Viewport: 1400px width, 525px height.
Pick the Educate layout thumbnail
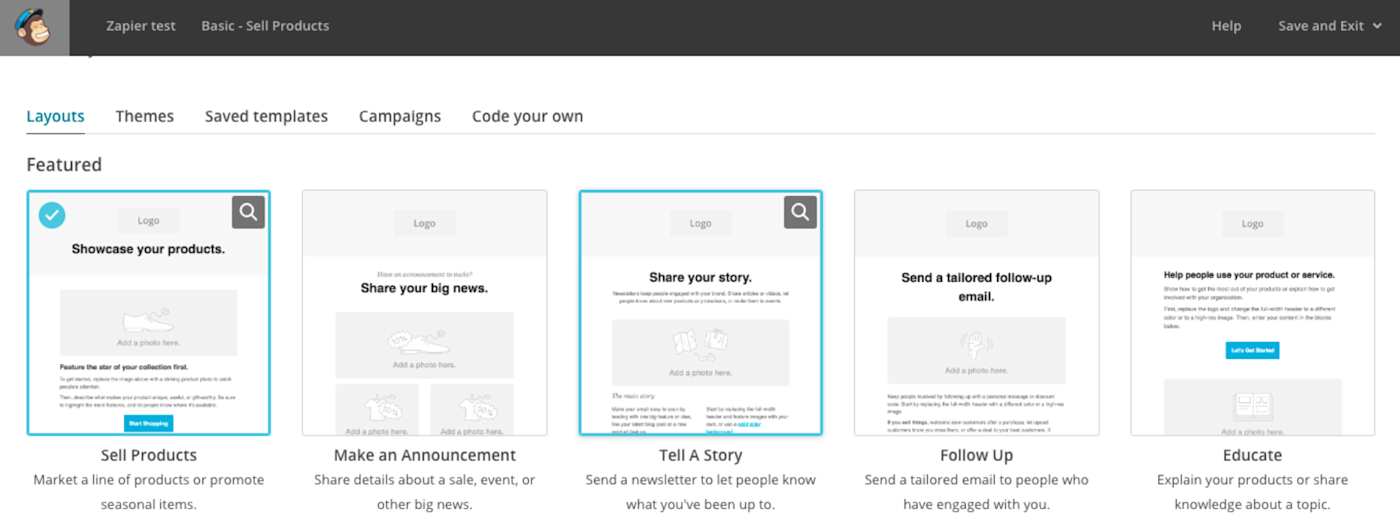[1252, 313]
